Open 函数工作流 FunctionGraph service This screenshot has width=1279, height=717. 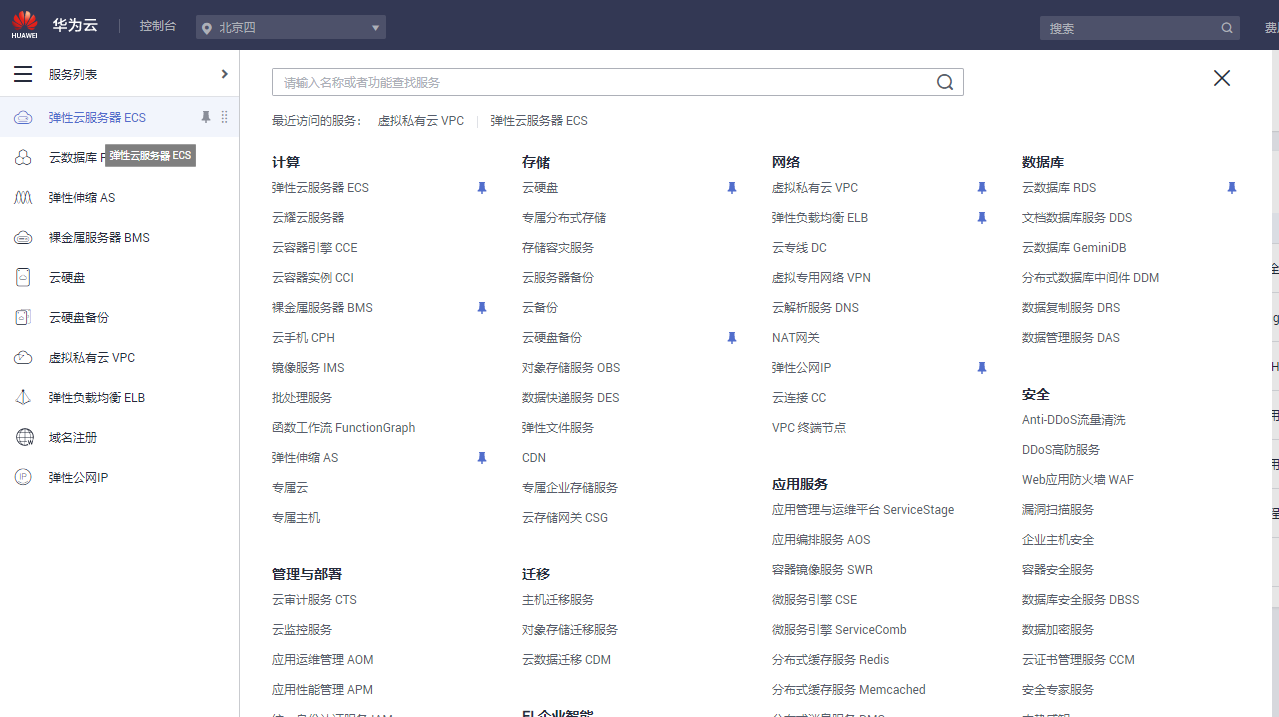click(343, 428)
